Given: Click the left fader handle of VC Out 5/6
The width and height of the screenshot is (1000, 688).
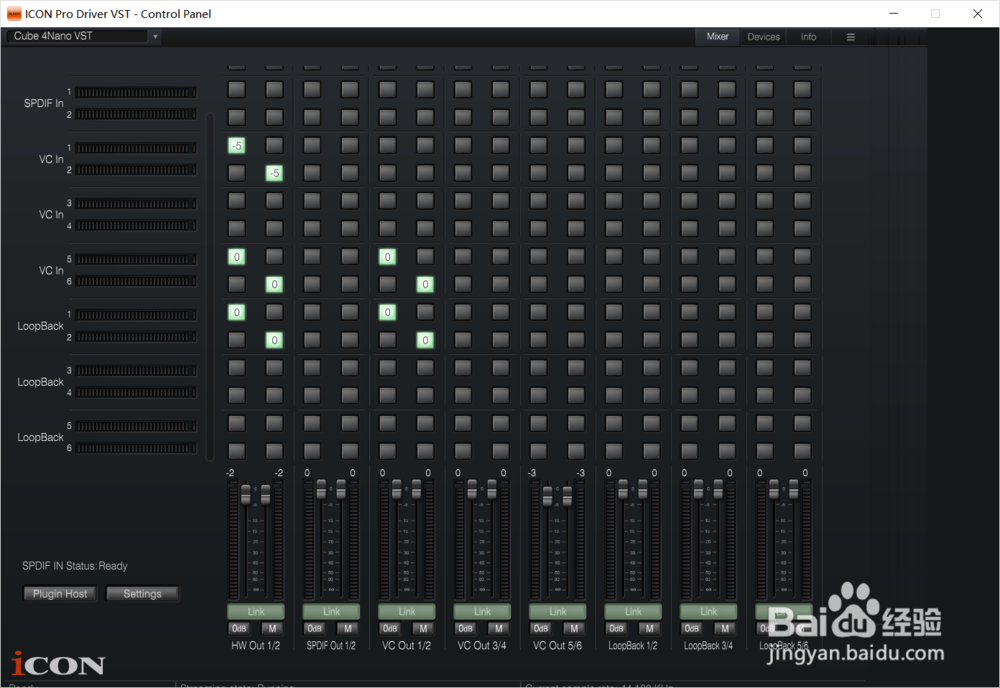Looking at the screenshot, I should pos(547,496).
